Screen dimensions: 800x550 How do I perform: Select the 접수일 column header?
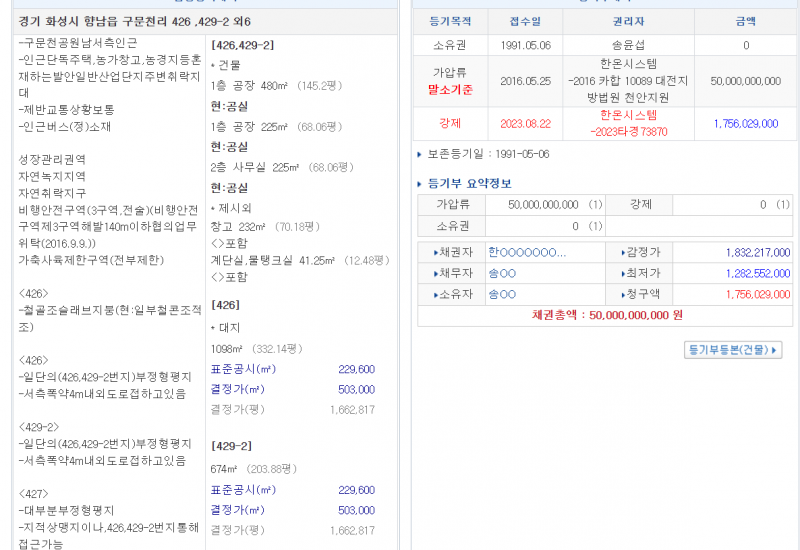tap(523, 20)
